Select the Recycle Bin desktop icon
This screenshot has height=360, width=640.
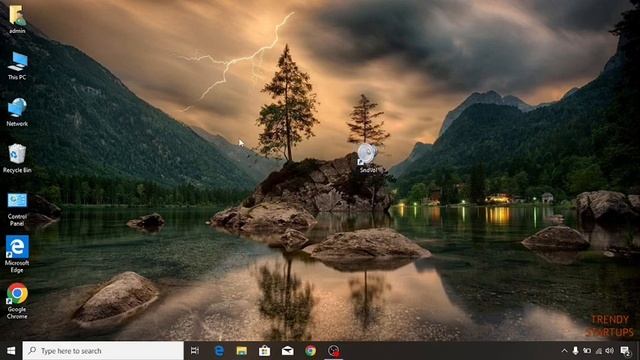coord(17,158)
